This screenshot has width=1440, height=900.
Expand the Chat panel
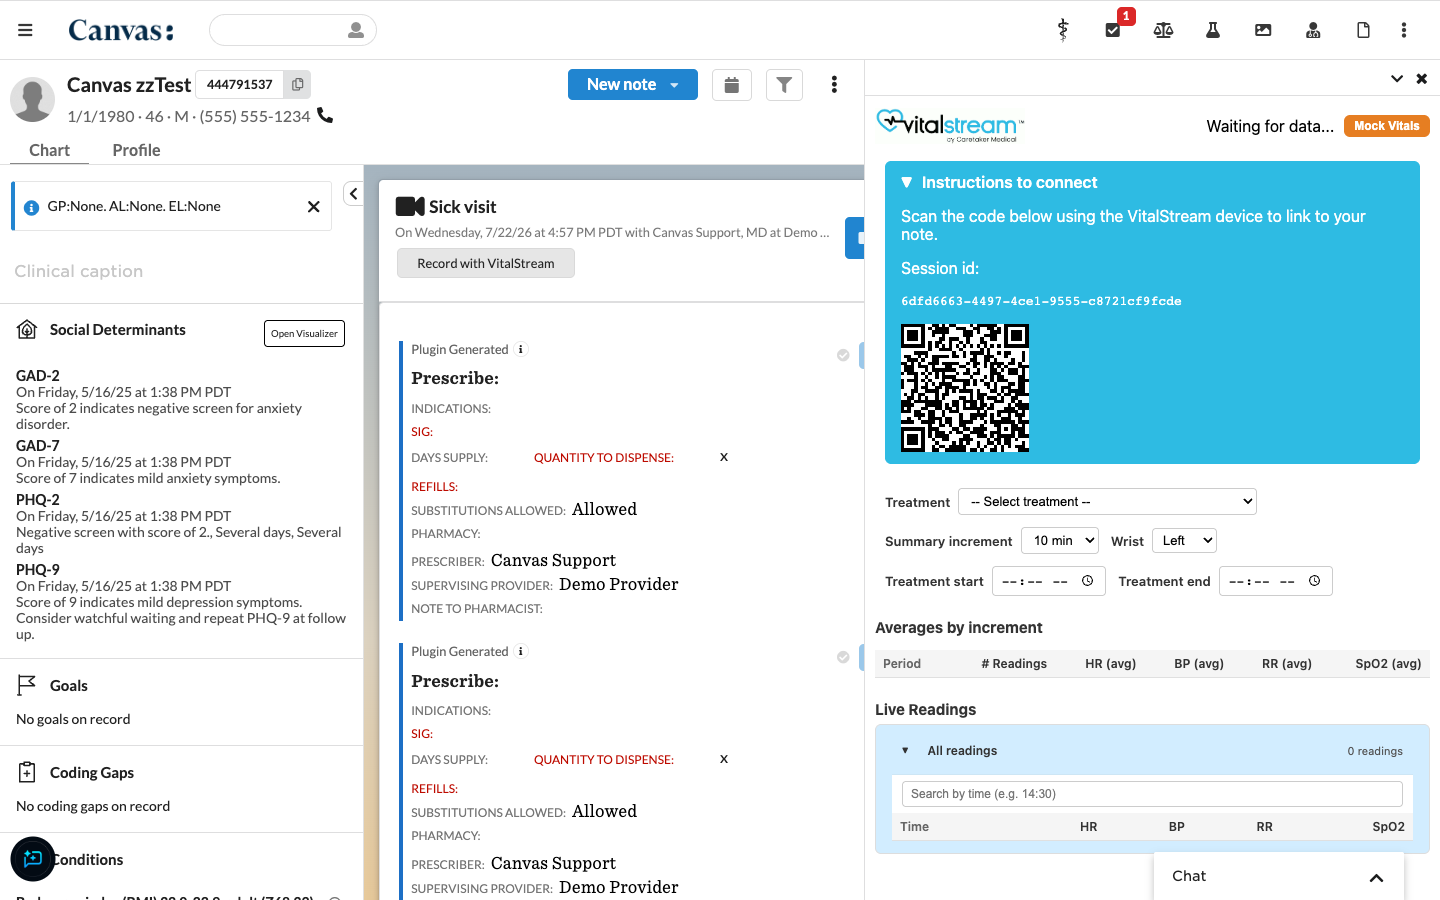[x=1279, y=876]
